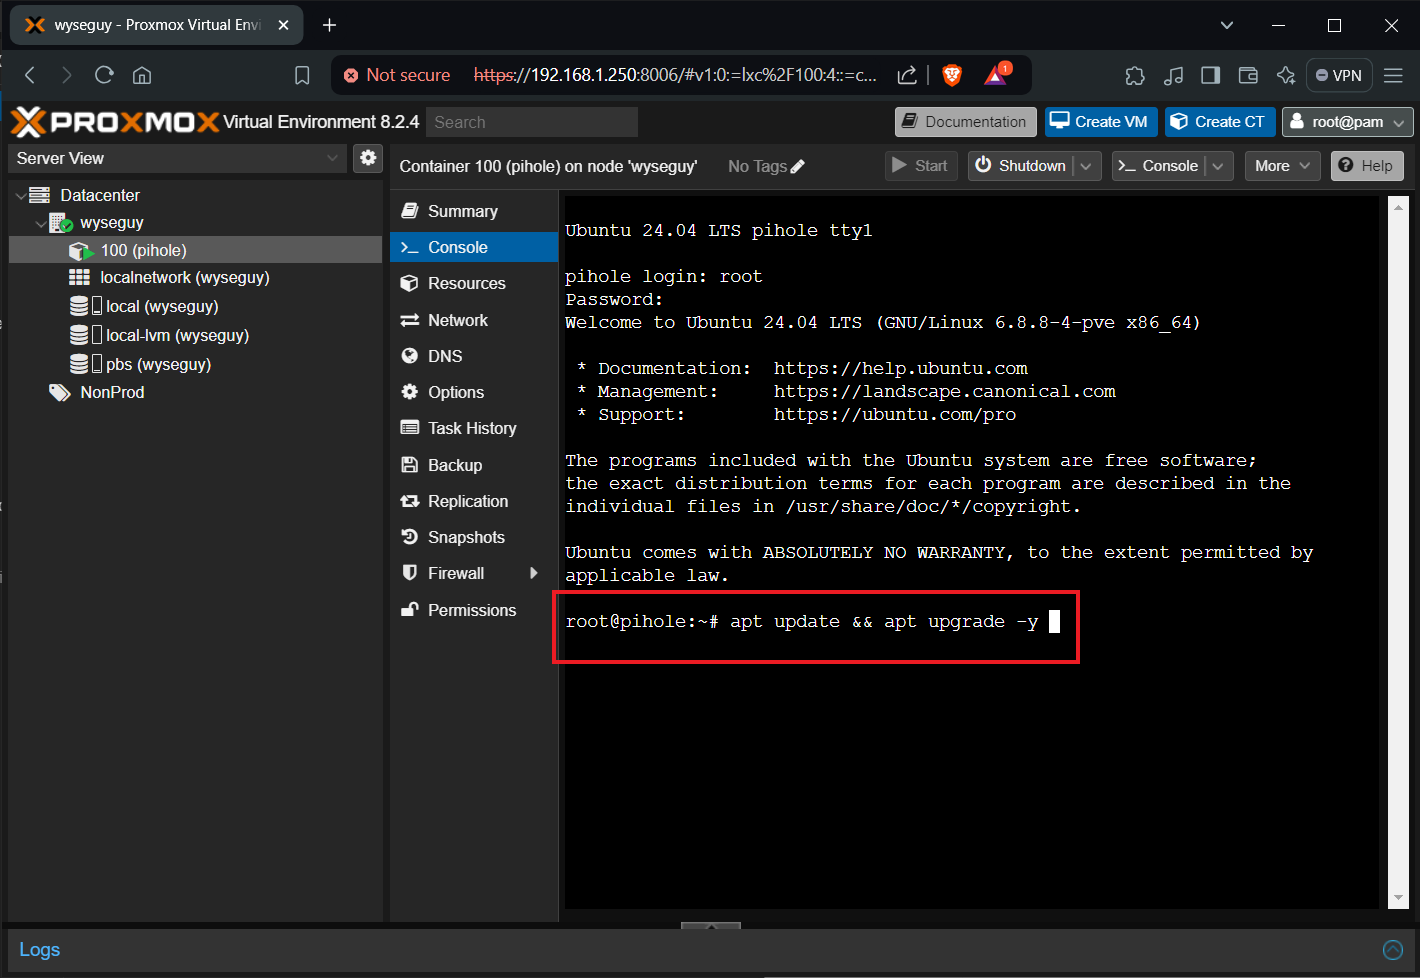Open the Backup section
This screenshot has width=1420, height=978.
474,465
